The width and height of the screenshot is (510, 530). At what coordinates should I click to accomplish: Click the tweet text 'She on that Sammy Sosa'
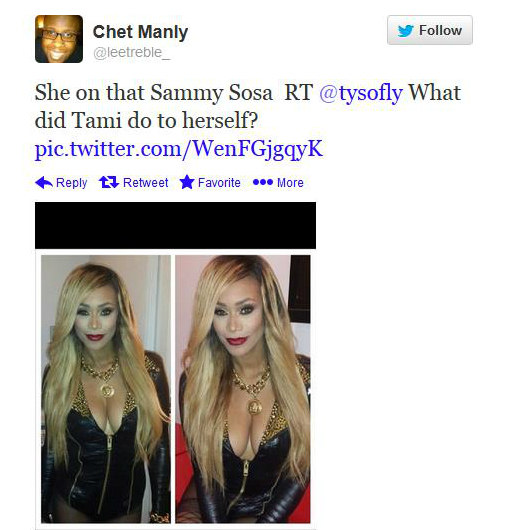[x=153, y=93]
